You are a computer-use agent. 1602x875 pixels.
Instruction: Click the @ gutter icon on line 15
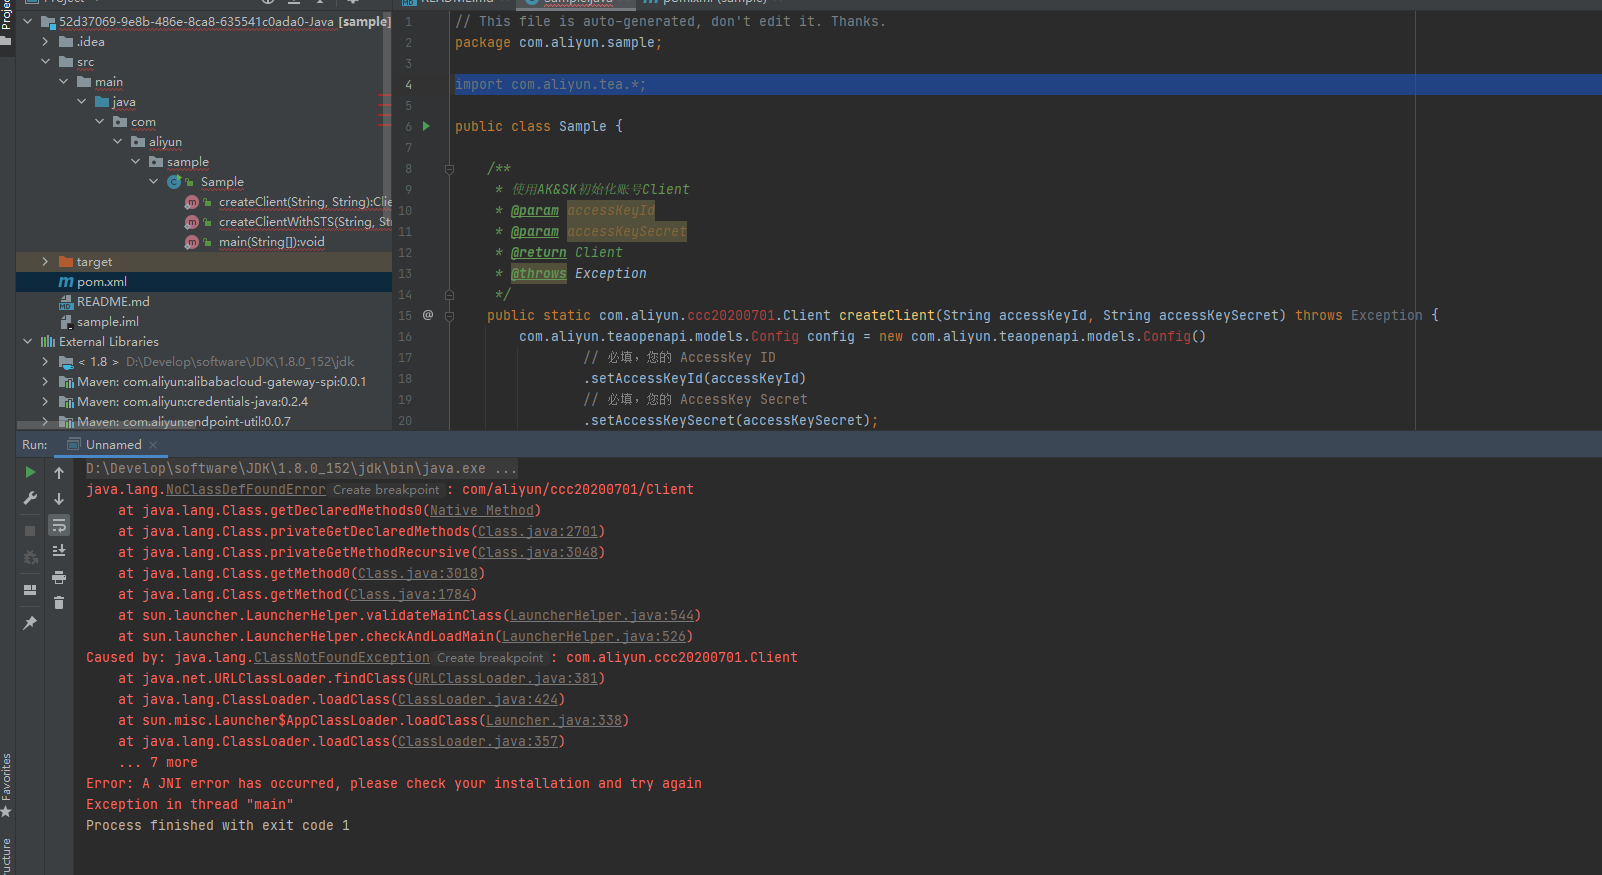pyautogui.click(x=428, y=315)
